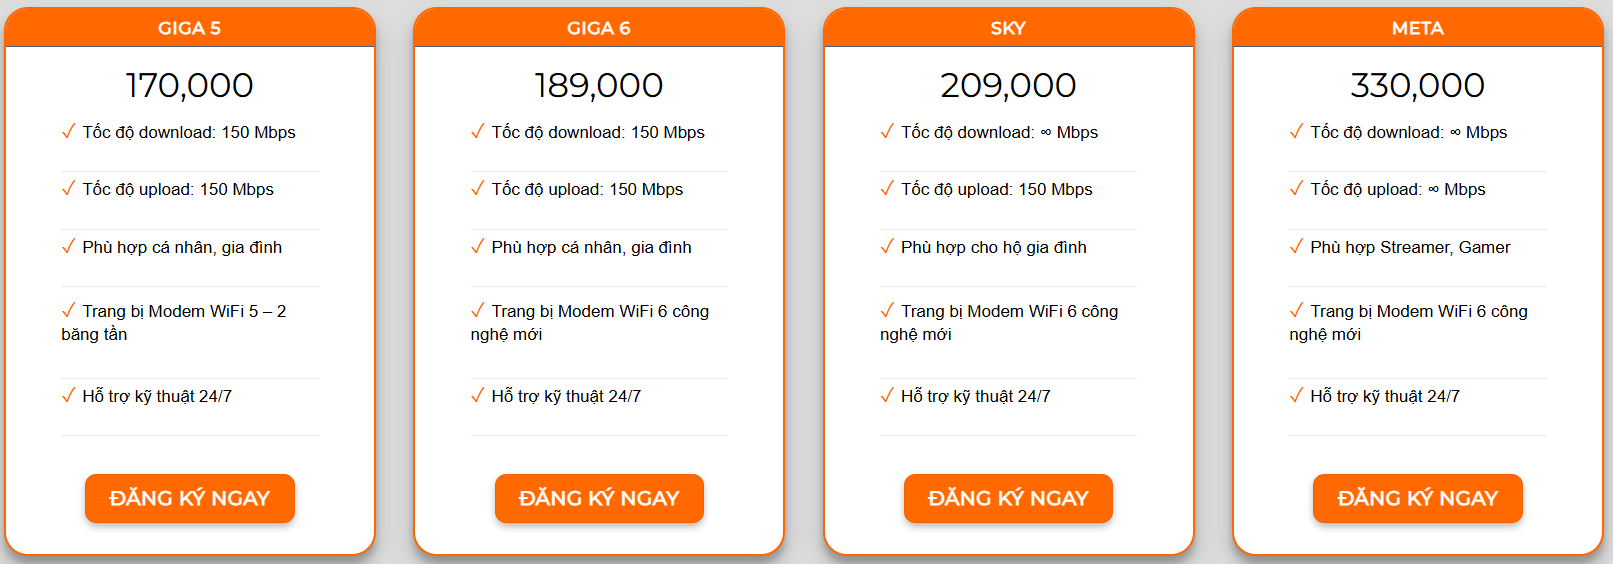Register for the SKY plan
The image size is (1613, 564).
pos(1008,498)
